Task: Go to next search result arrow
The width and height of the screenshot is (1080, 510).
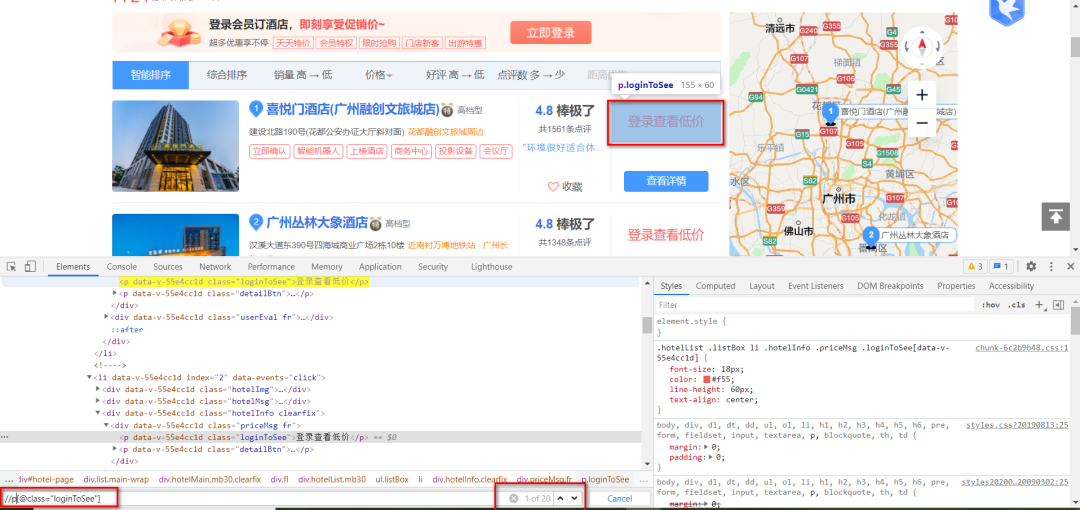Action: tap(574, 498)
